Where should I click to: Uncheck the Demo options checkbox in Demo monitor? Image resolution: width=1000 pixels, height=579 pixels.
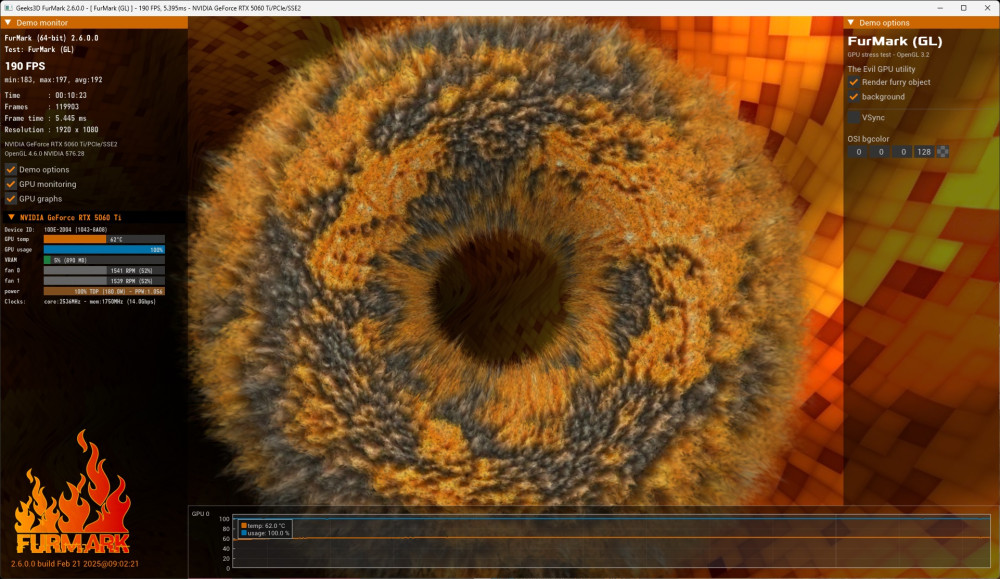click(10, 170)
